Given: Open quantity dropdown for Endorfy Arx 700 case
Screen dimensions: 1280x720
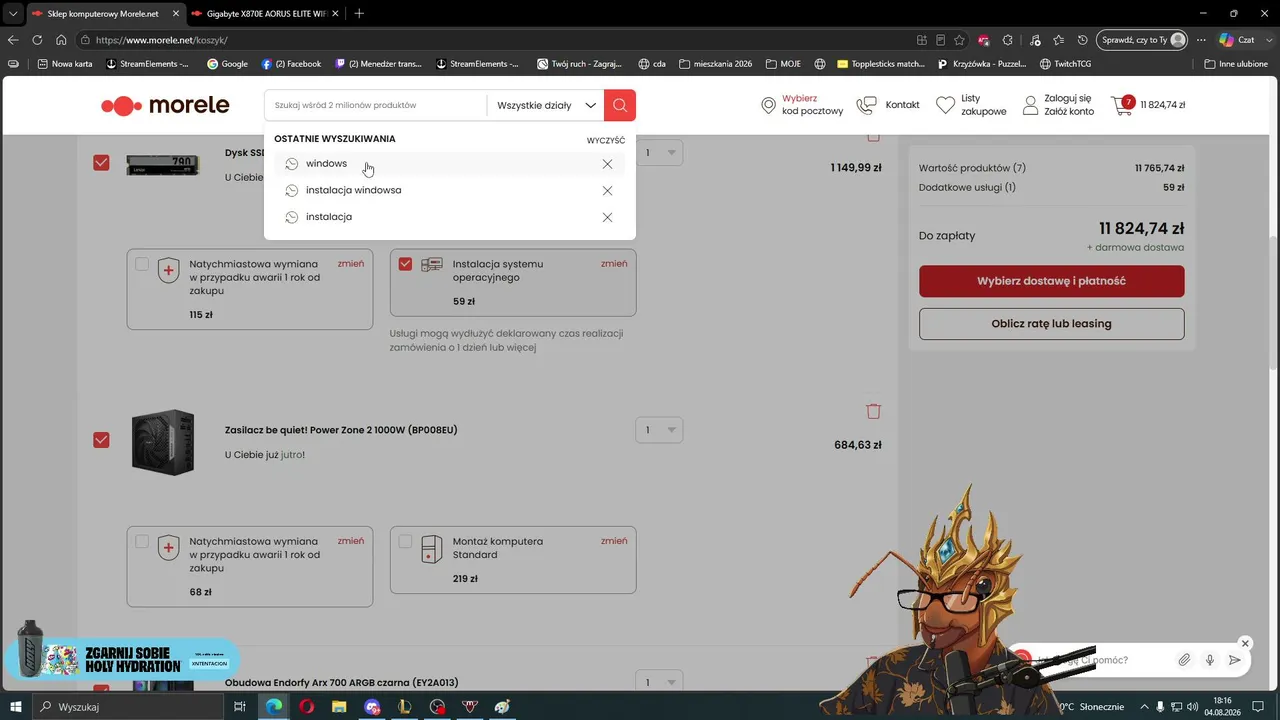Looking at the screenshot, I should (x=659, y=682).
